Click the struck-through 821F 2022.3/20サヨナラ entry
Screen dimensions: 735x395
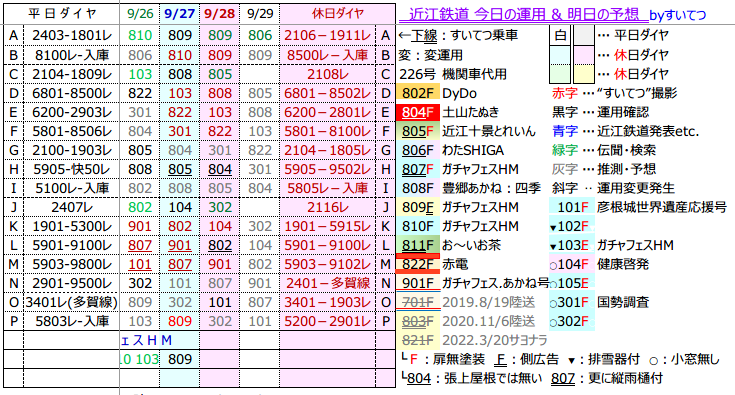473,340
